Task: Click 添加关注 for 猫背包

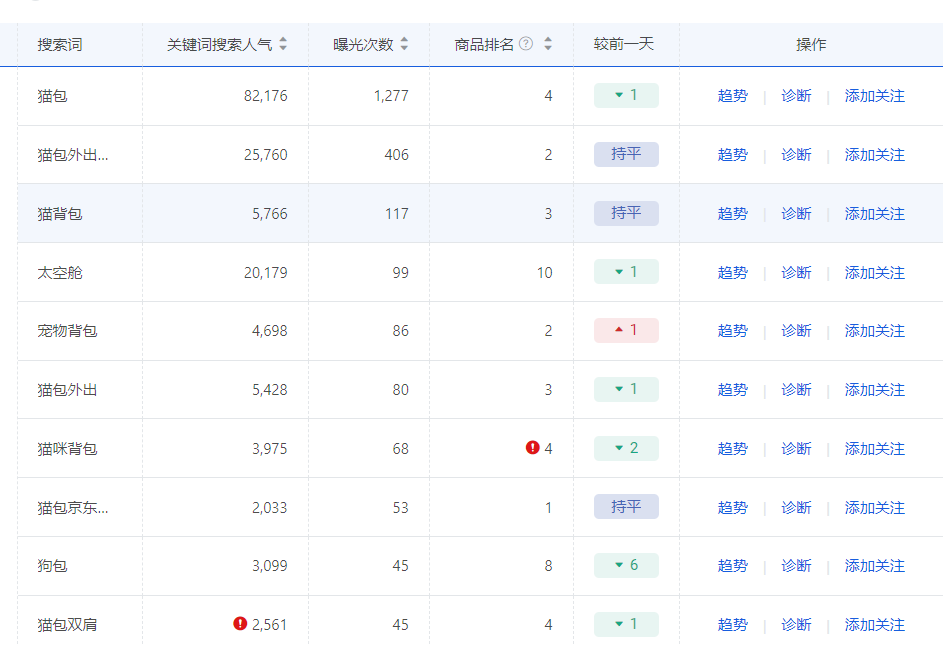Action: pyautogui.click(x=874, y=214)
